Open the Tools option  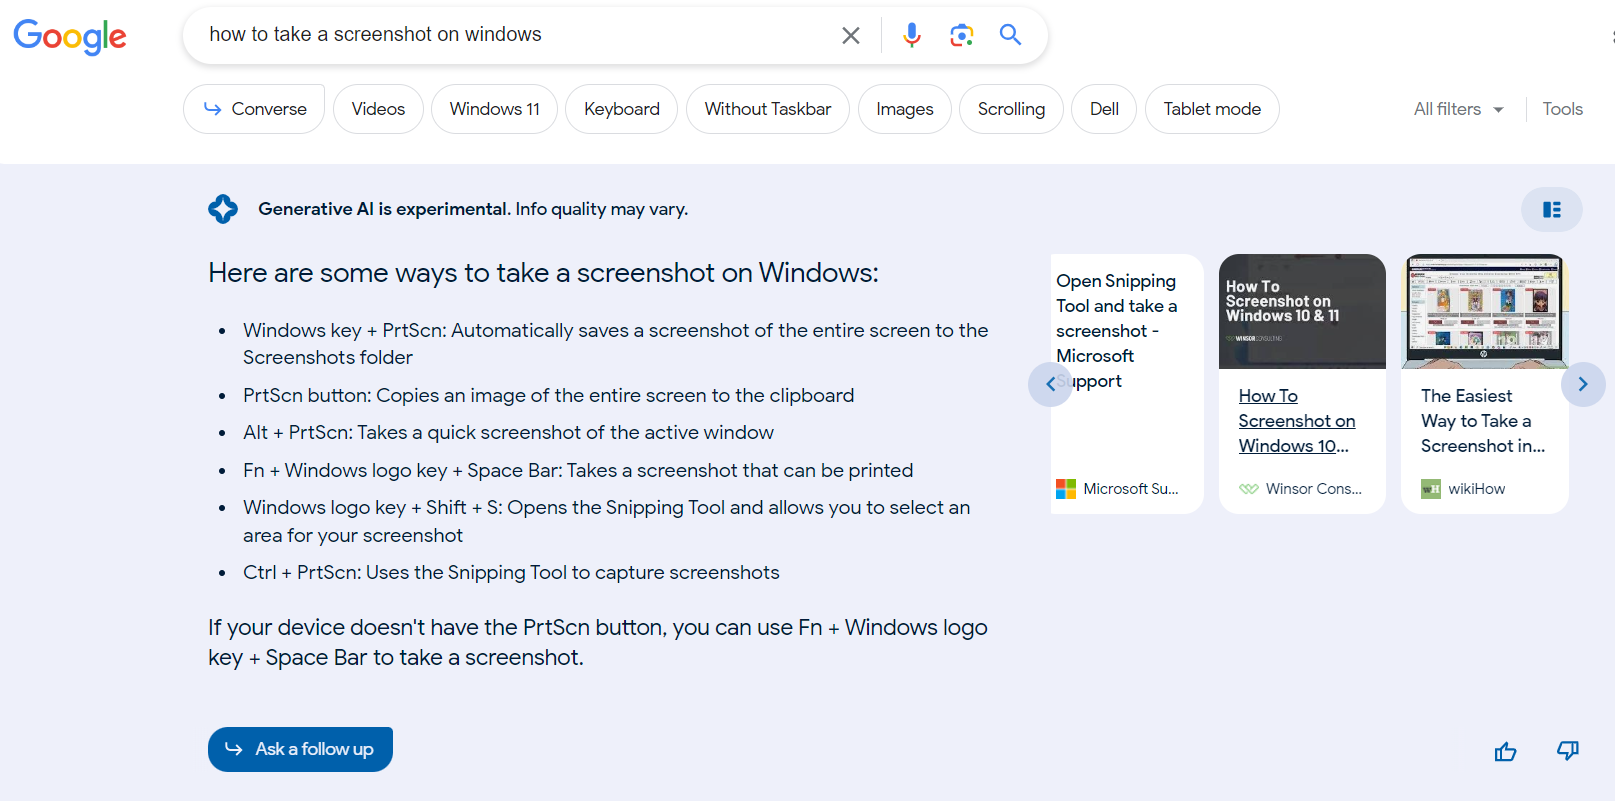point(1562,109)
